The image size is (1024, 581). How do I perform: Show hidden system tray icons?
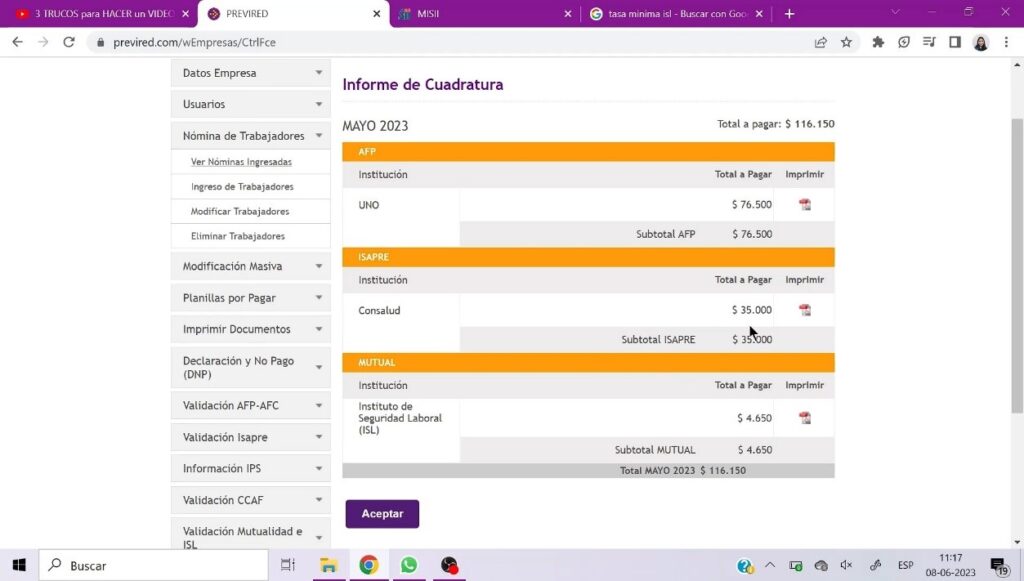[x=770, y=565]
